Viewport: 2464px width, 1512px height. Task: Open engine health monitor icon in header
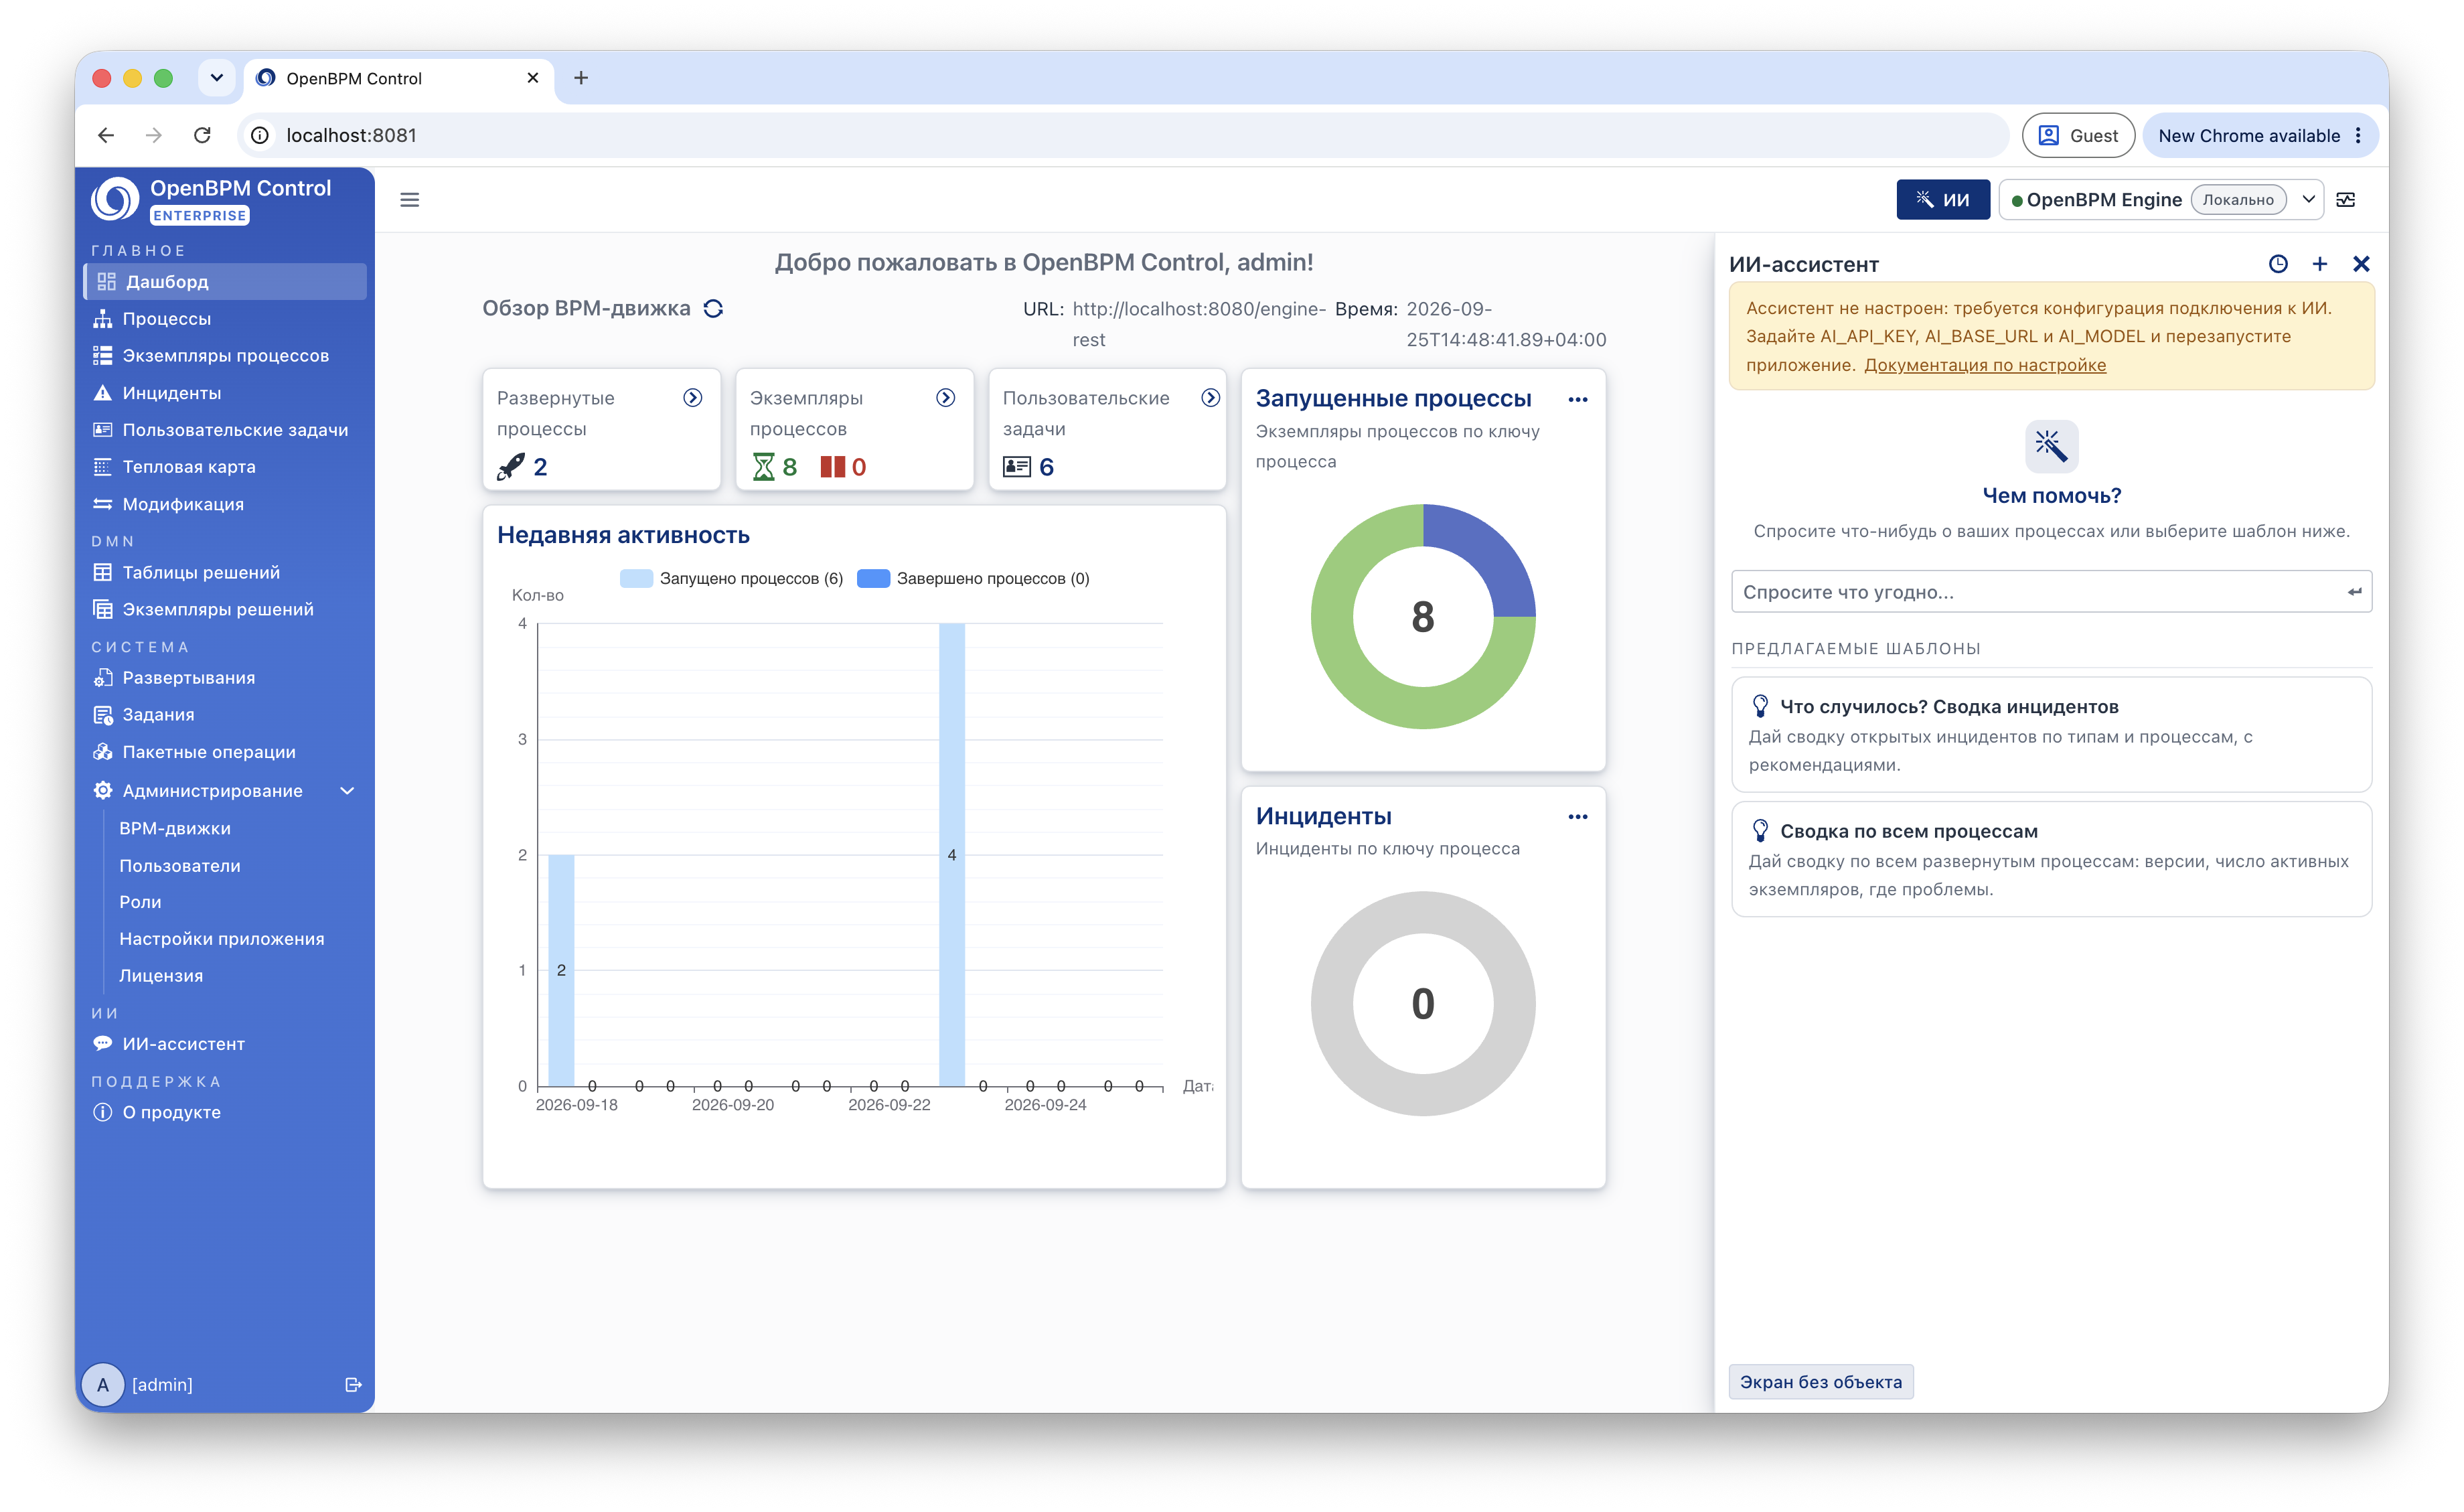[x=2346, y=200]
